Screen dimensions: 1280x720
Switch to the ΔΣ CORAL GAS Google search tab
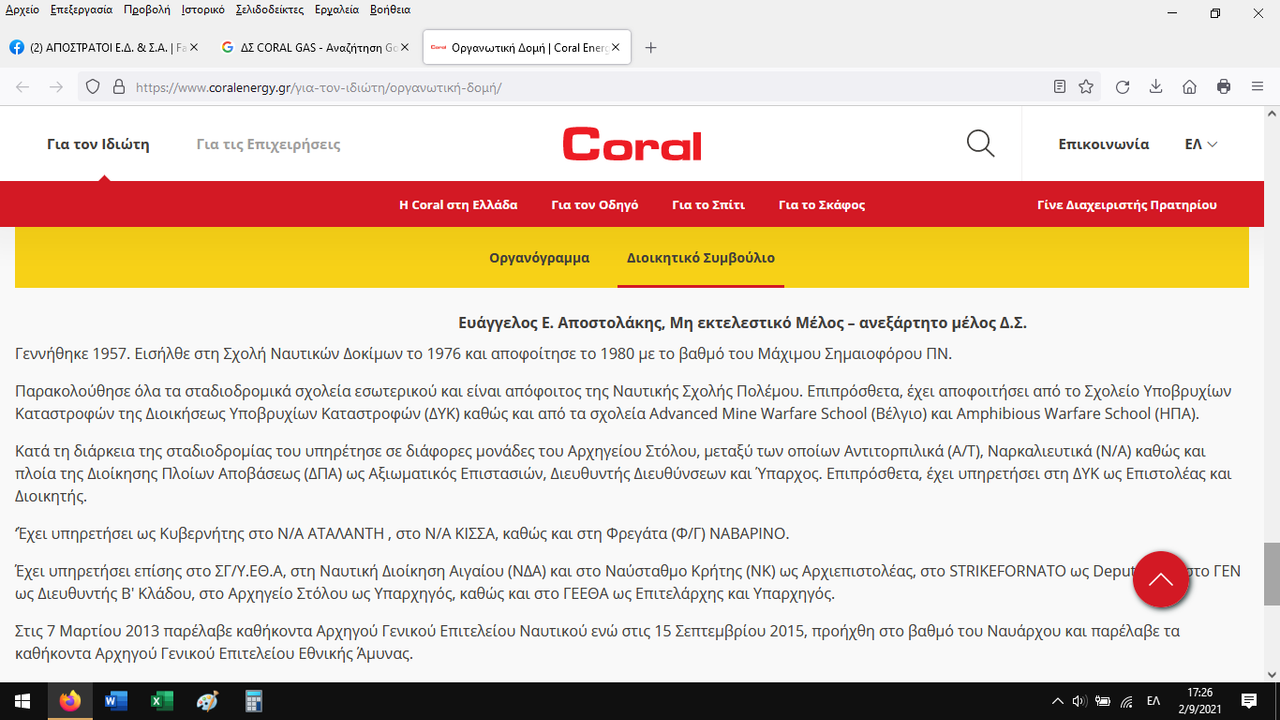(315, 47)
